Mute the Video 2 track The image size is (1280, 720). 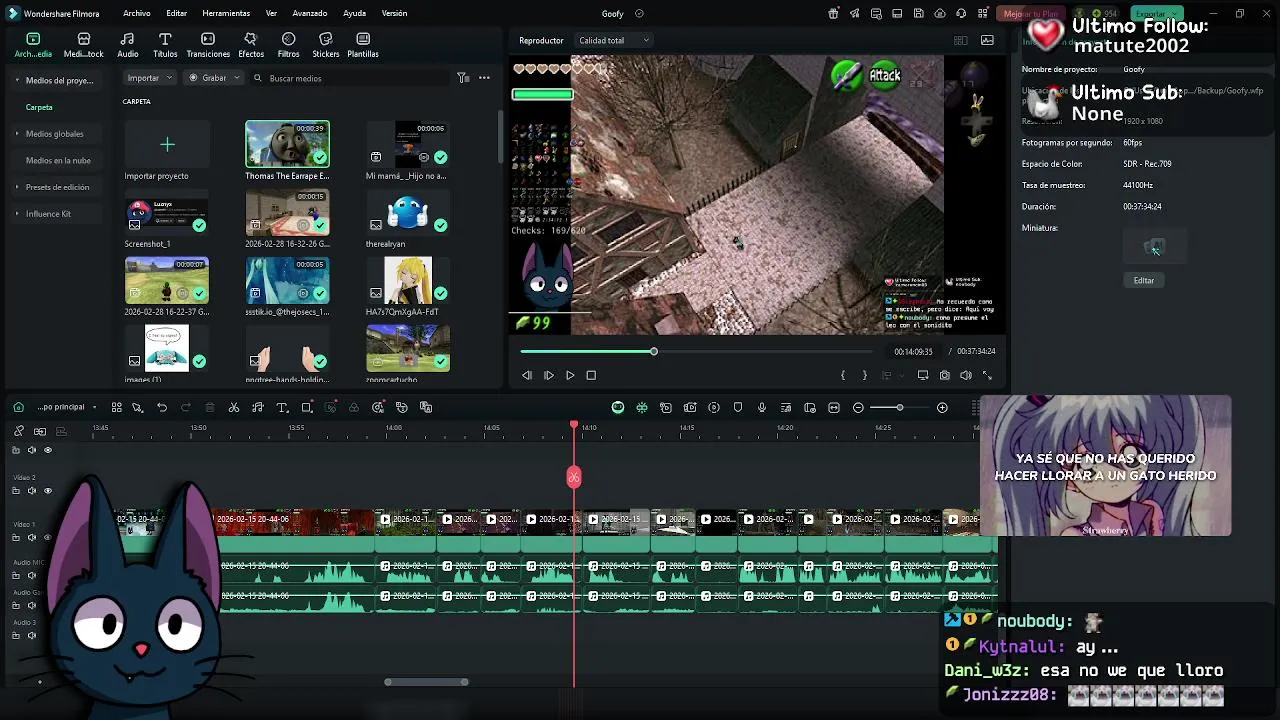[32, 491]
